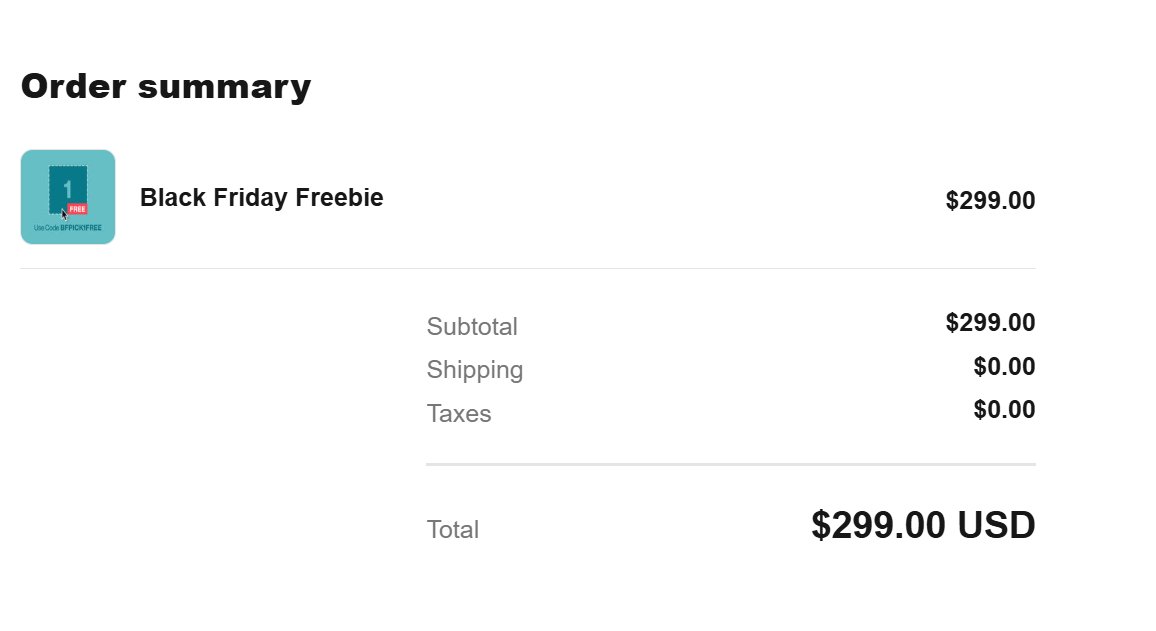
Task: Click the mouse cursor graphic in product image
Action: coord(64,214)
